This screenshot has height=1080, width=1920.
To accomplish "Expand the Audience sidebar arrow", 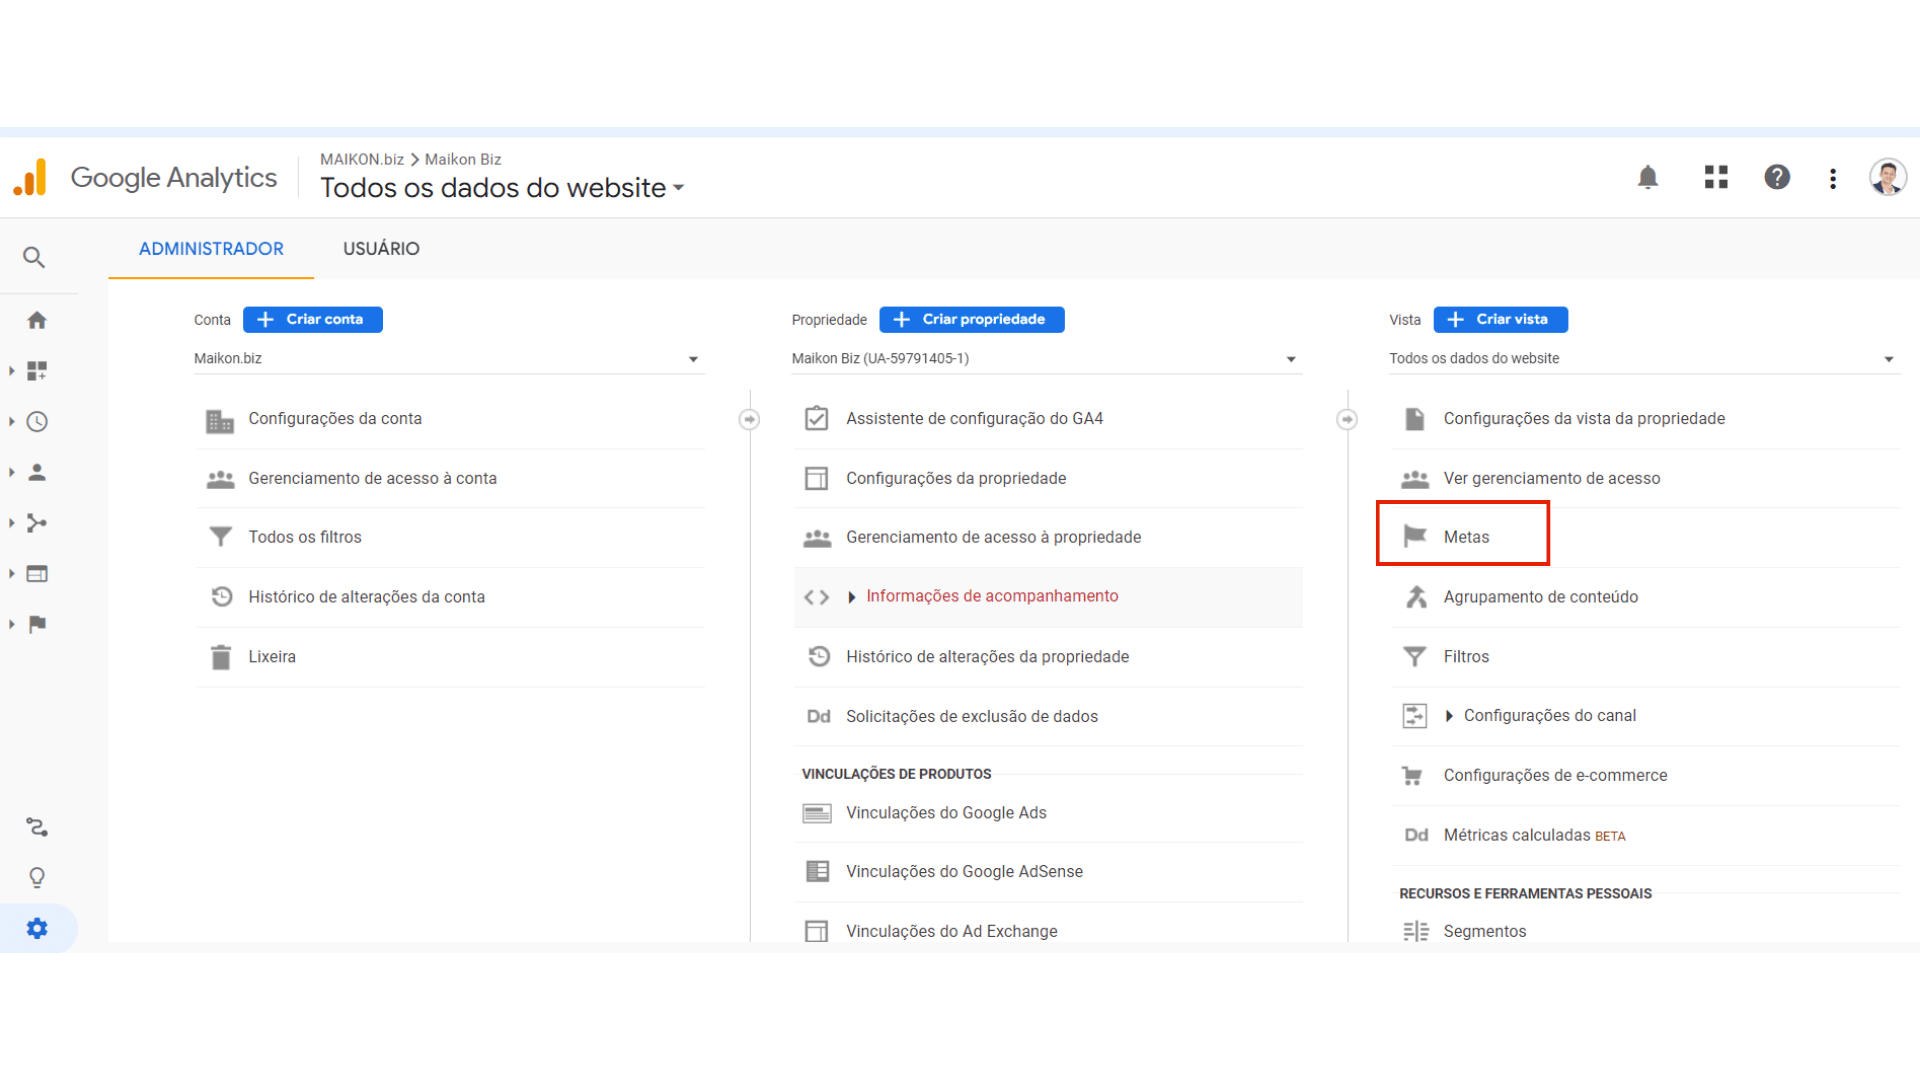I will 11,472.
